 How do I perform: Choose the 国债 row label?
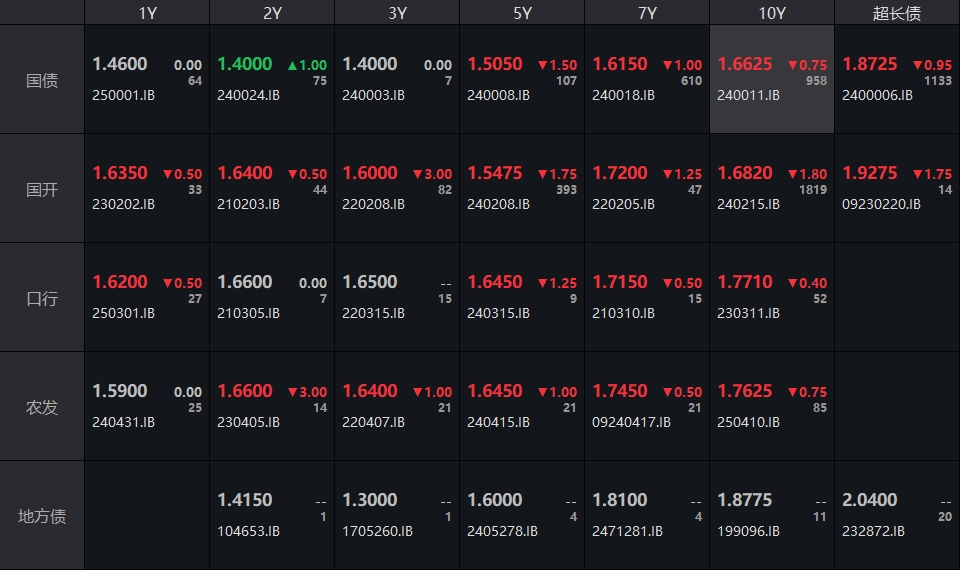(x=42, y=80)
